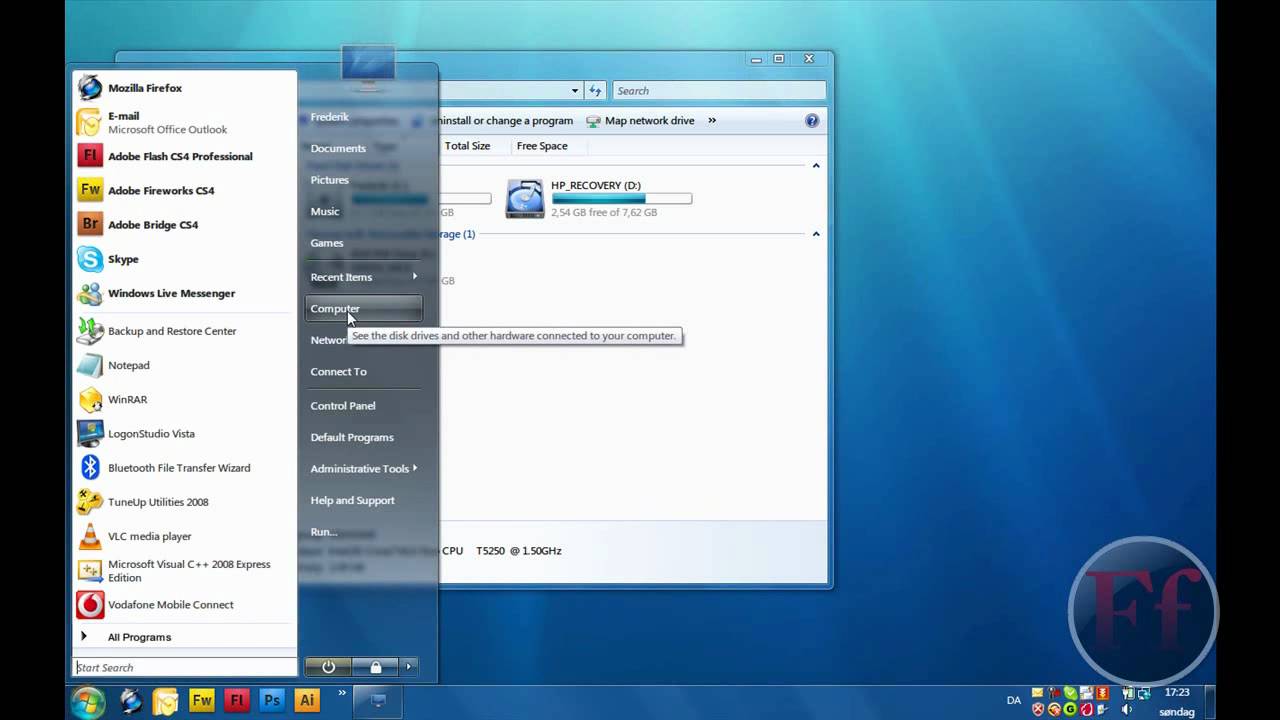Click the HP_RECOVERY drive usage bar
1280x720 pixels.
[621, 199]
